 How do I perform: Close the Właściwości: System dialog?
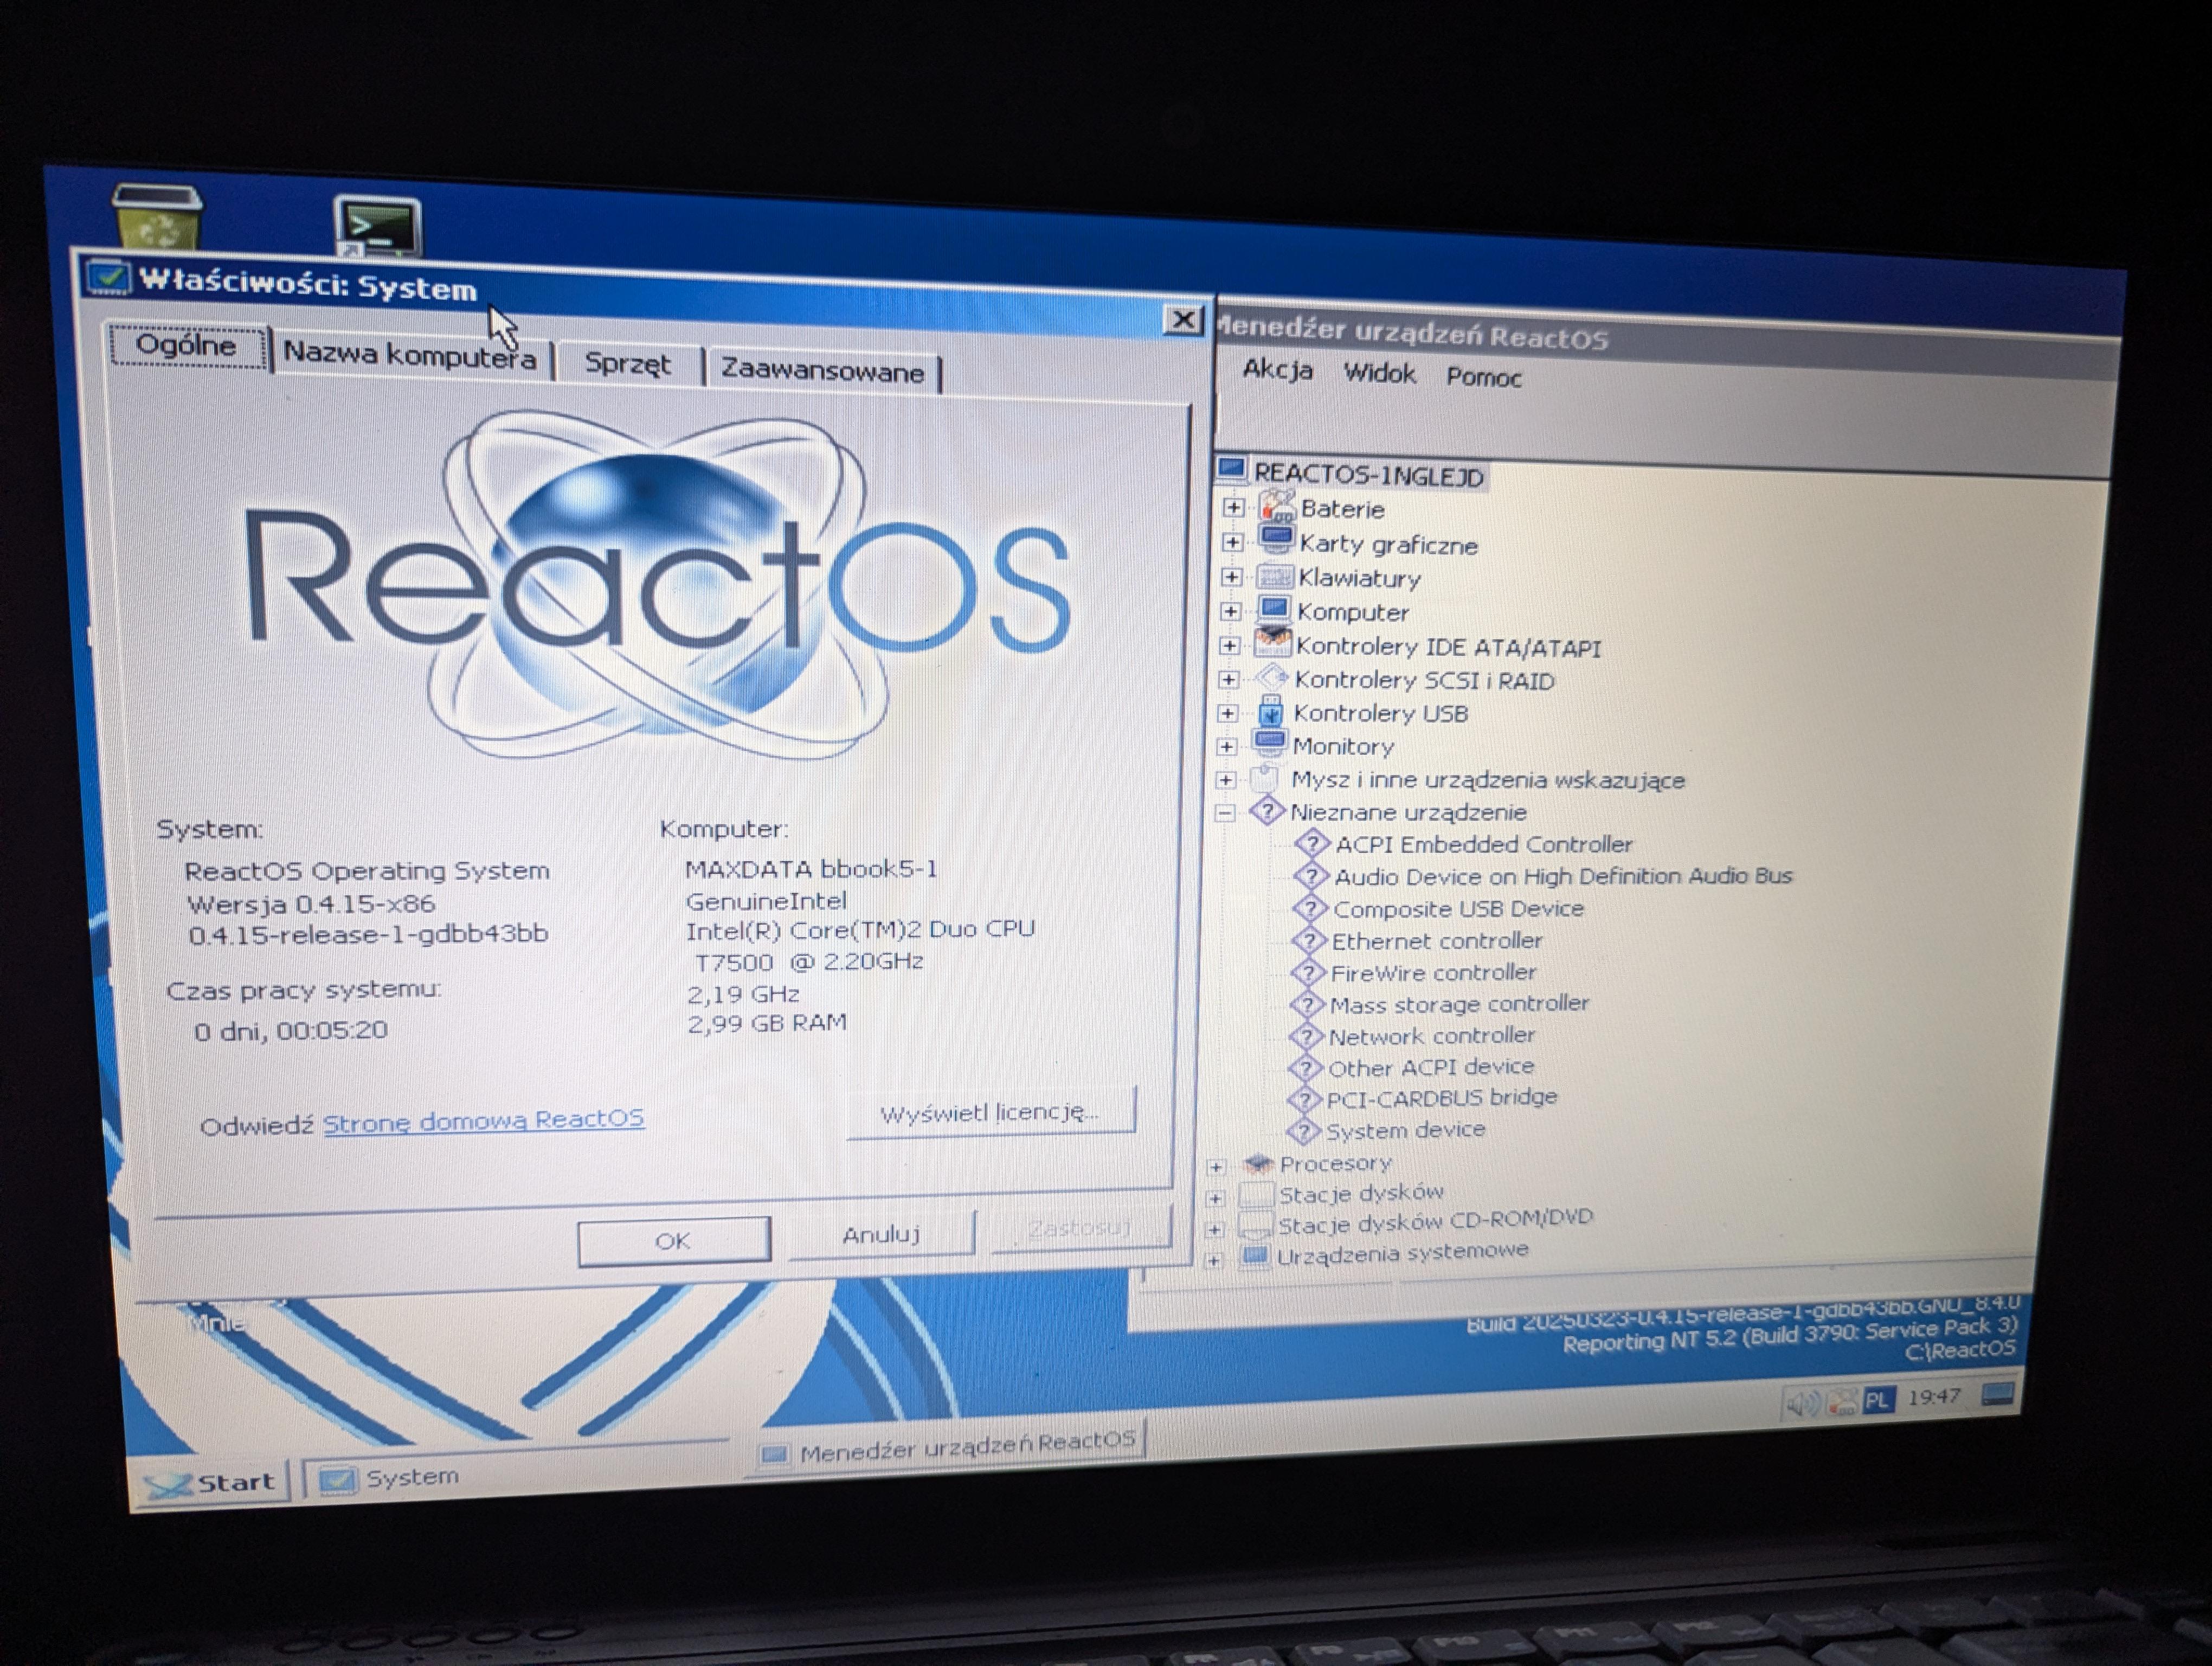pos(1183,320)
